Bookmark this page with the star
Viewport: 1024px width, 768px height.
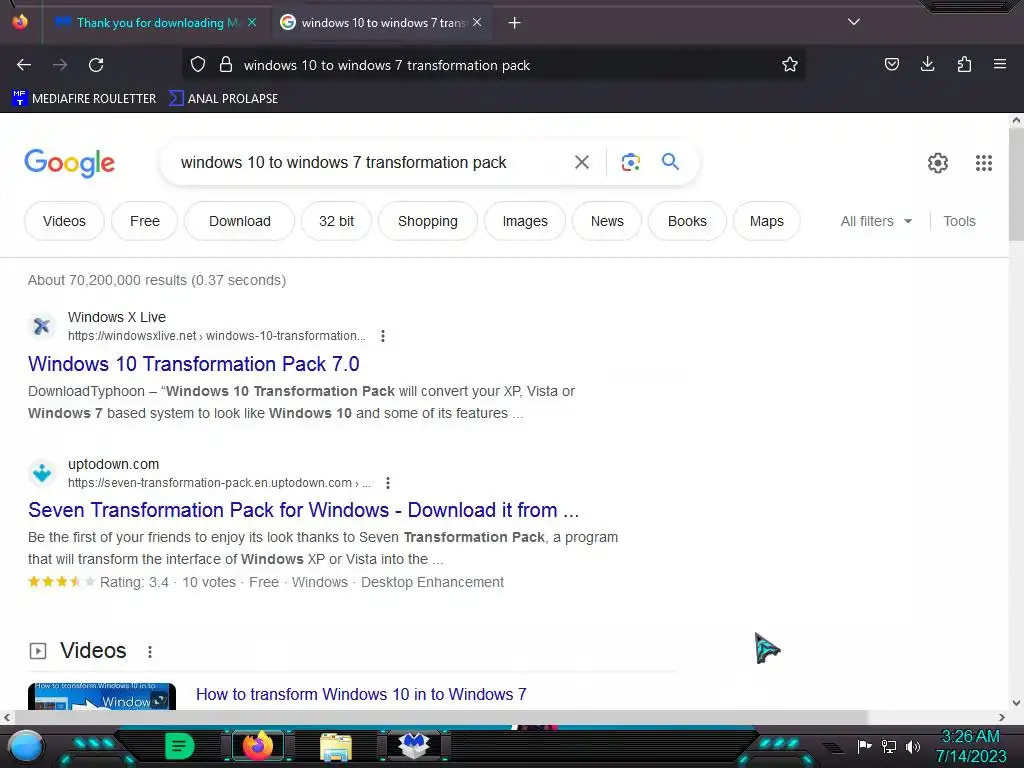pyautogui.click(x=790, y=65)
